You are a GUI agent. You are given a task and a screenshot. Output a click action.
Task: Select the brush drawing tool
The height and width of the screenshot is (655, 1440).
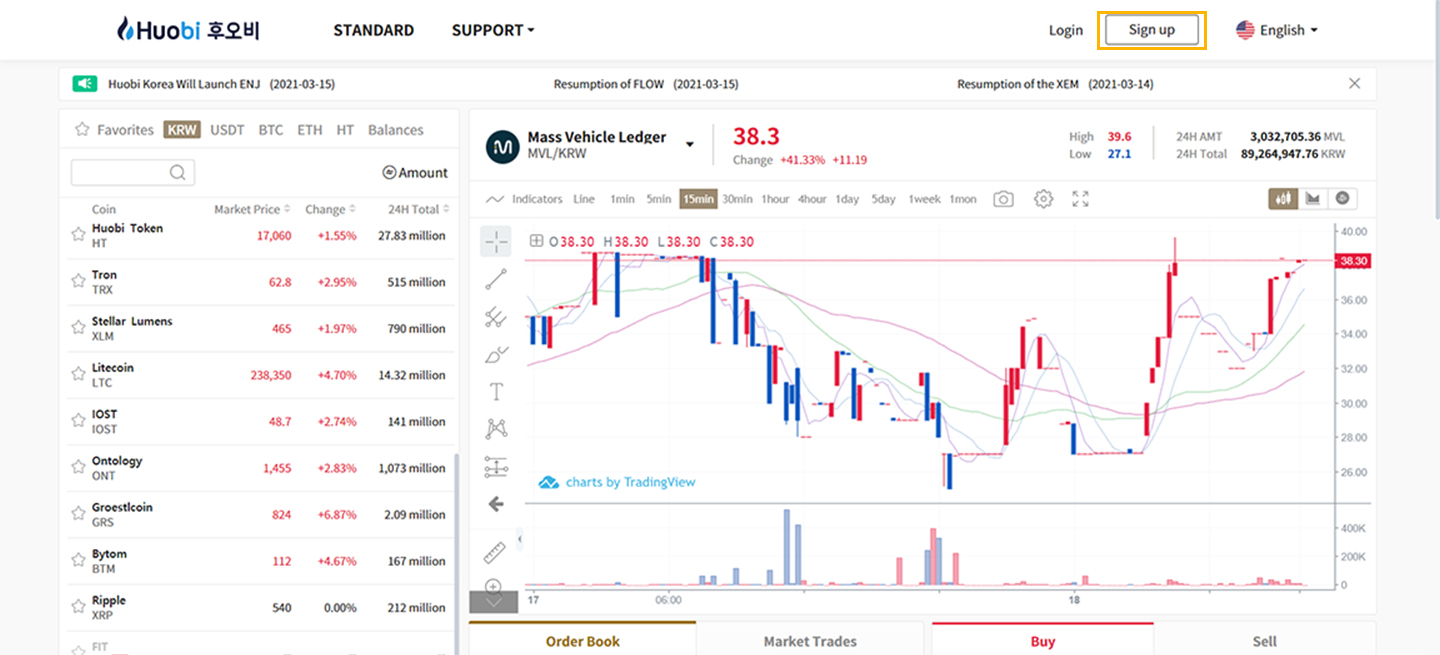(496, 354)
